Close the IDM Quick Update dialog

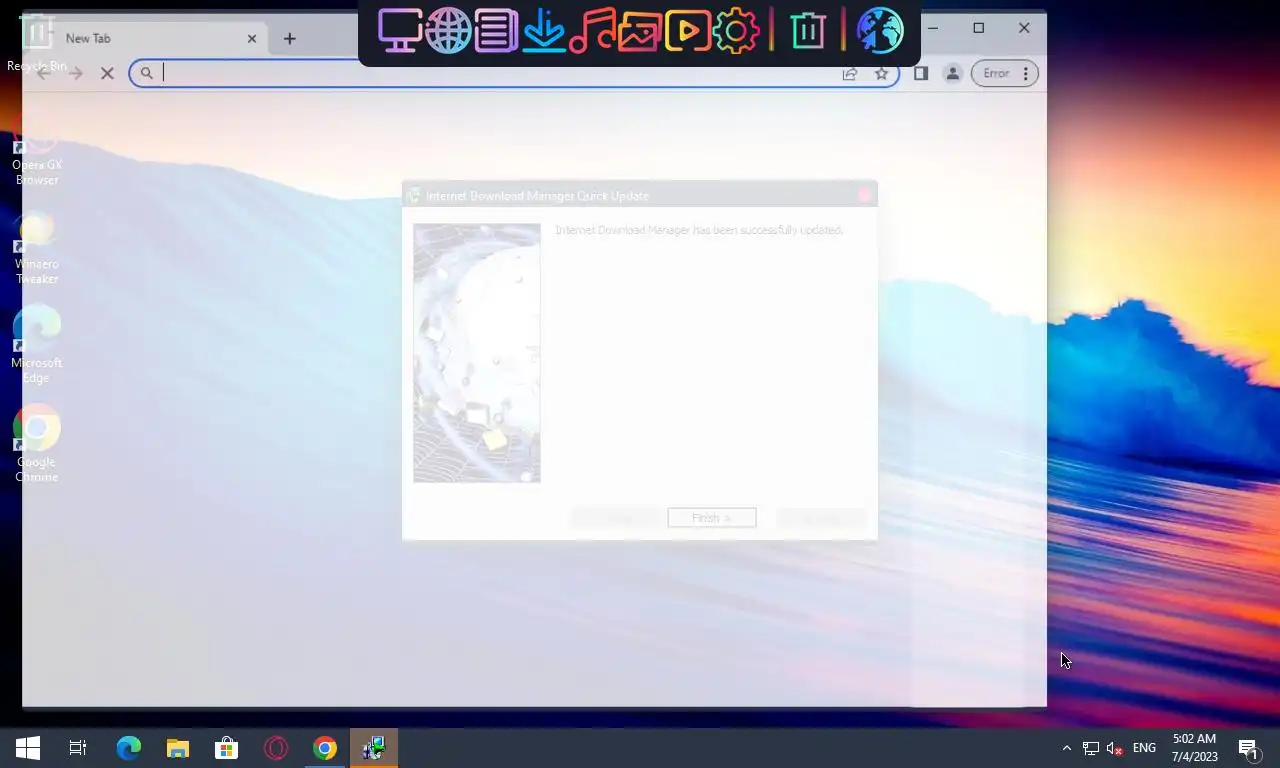(865, 195)
